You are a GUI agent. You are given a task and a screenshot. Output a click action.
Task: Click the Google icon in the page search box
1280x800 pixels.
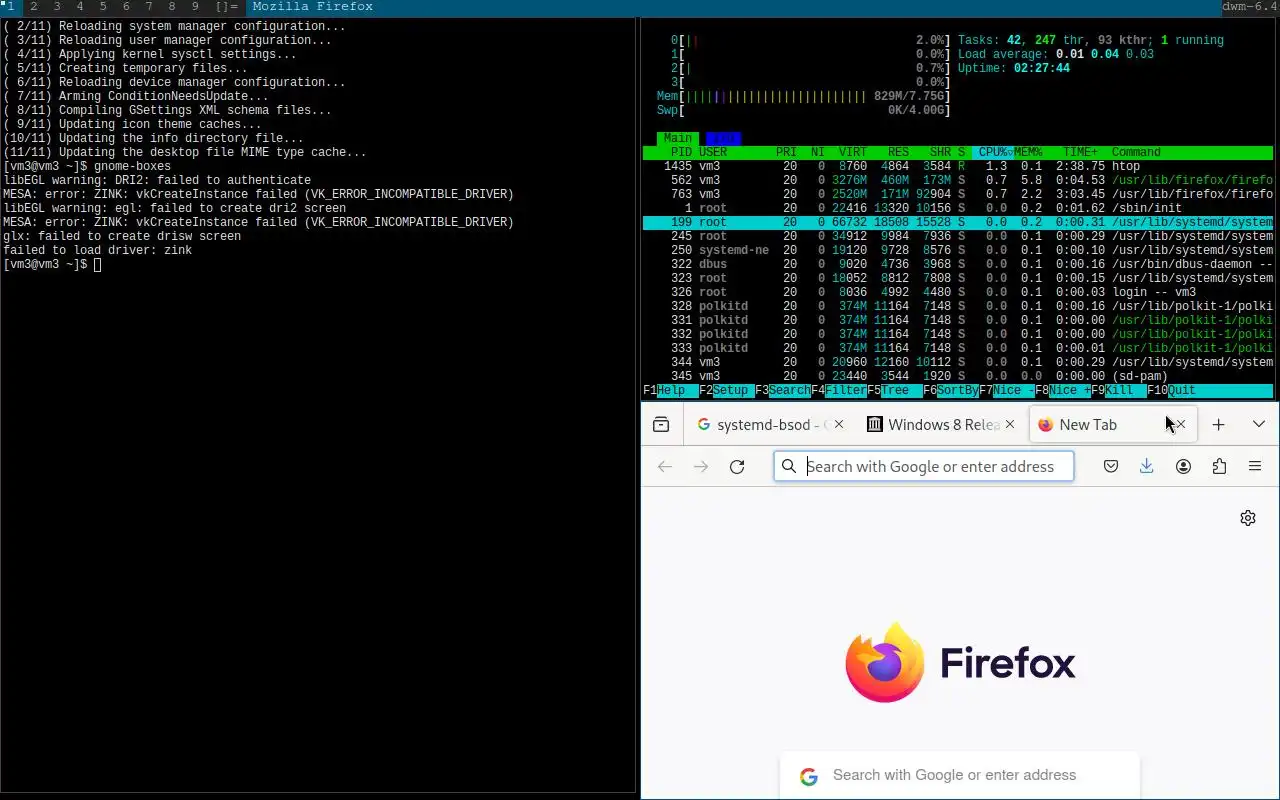point(809,776)
